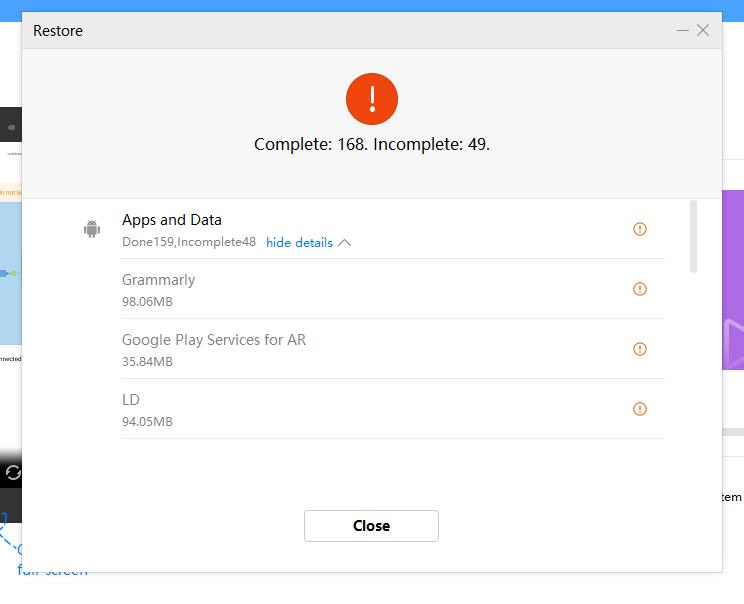This screenshot has width=744, height=604.
Task: Click the warning icon beside LD
Action: [640, 409]
